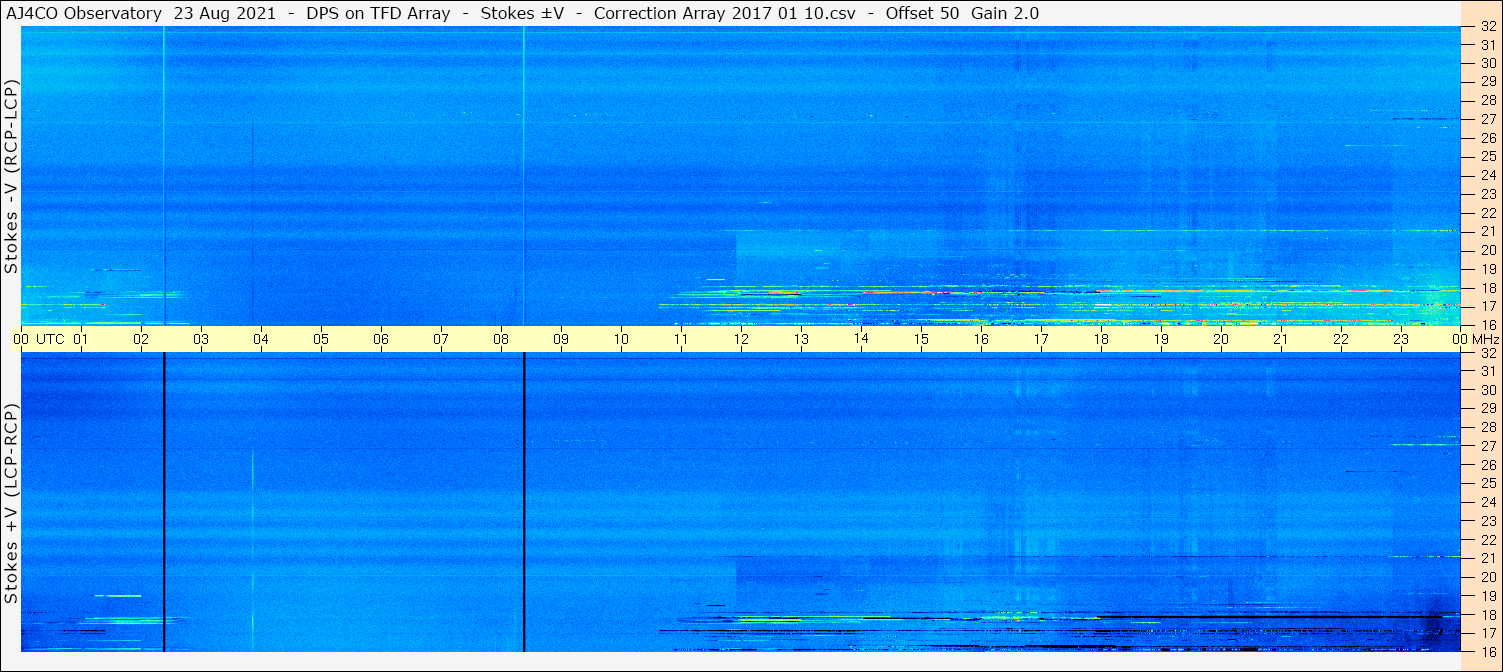The image size is (1503, 672).
Task: Click the 16 MHz tick on Stokes +V scale
Action: 1487,651
